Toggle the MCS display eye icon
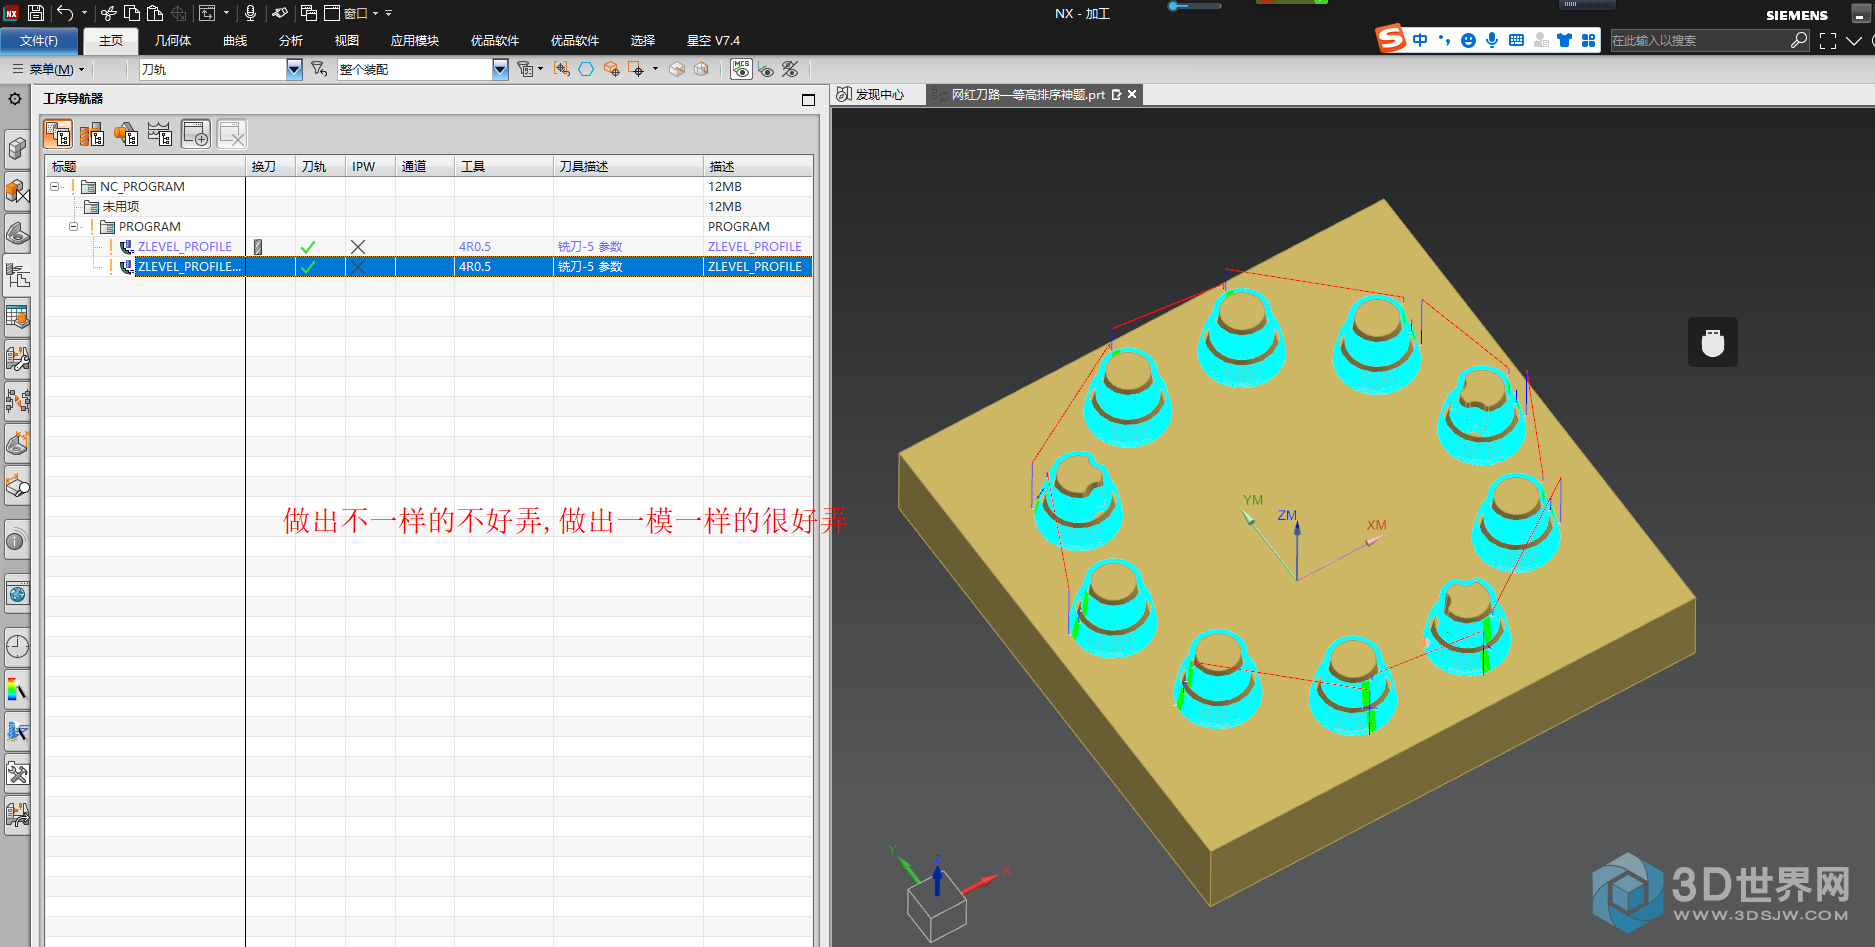This screenshot has width=1875, height=947. [x=741, y=69]
